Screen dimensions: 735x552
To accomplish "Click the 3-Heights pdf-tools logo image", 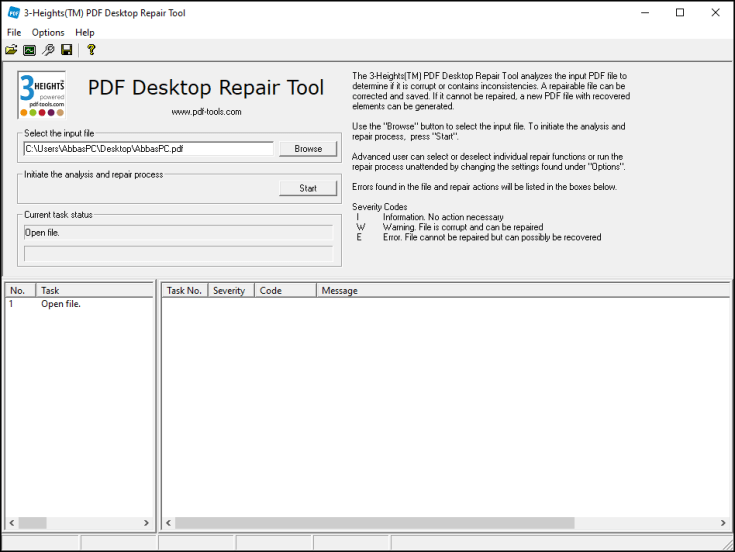I will click(x=43, y=96).
